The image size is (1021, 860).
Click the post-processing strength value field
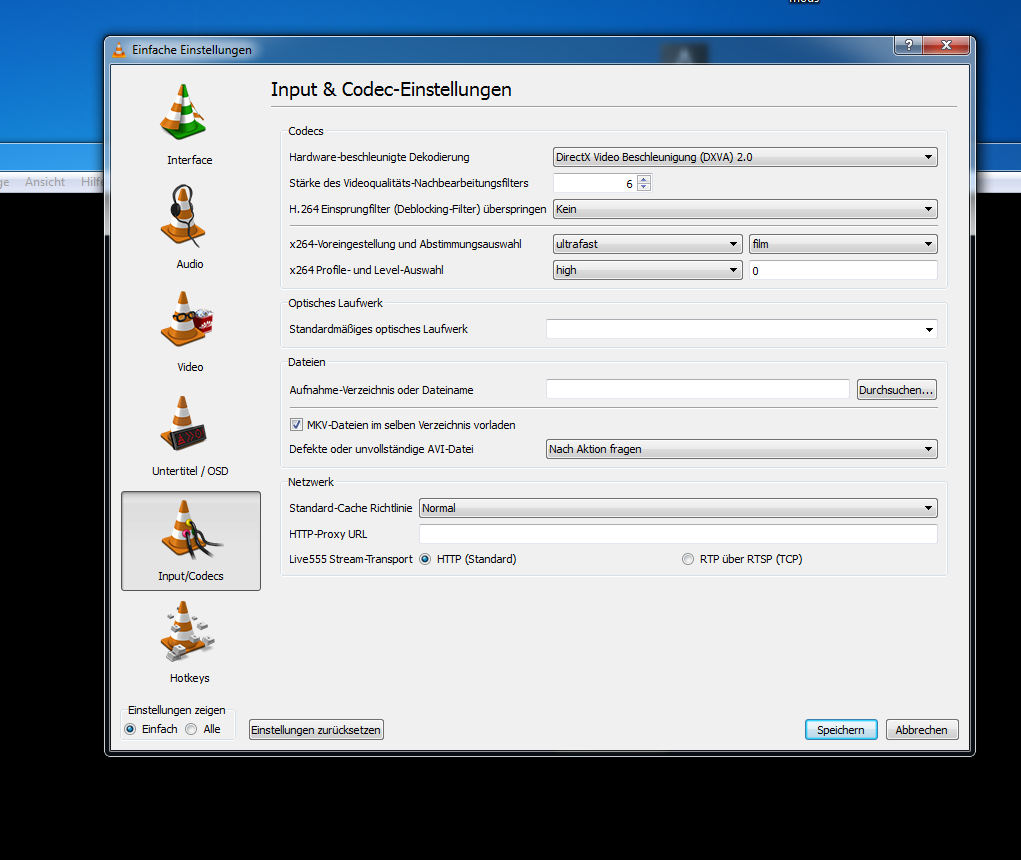[x=594, y=184]
